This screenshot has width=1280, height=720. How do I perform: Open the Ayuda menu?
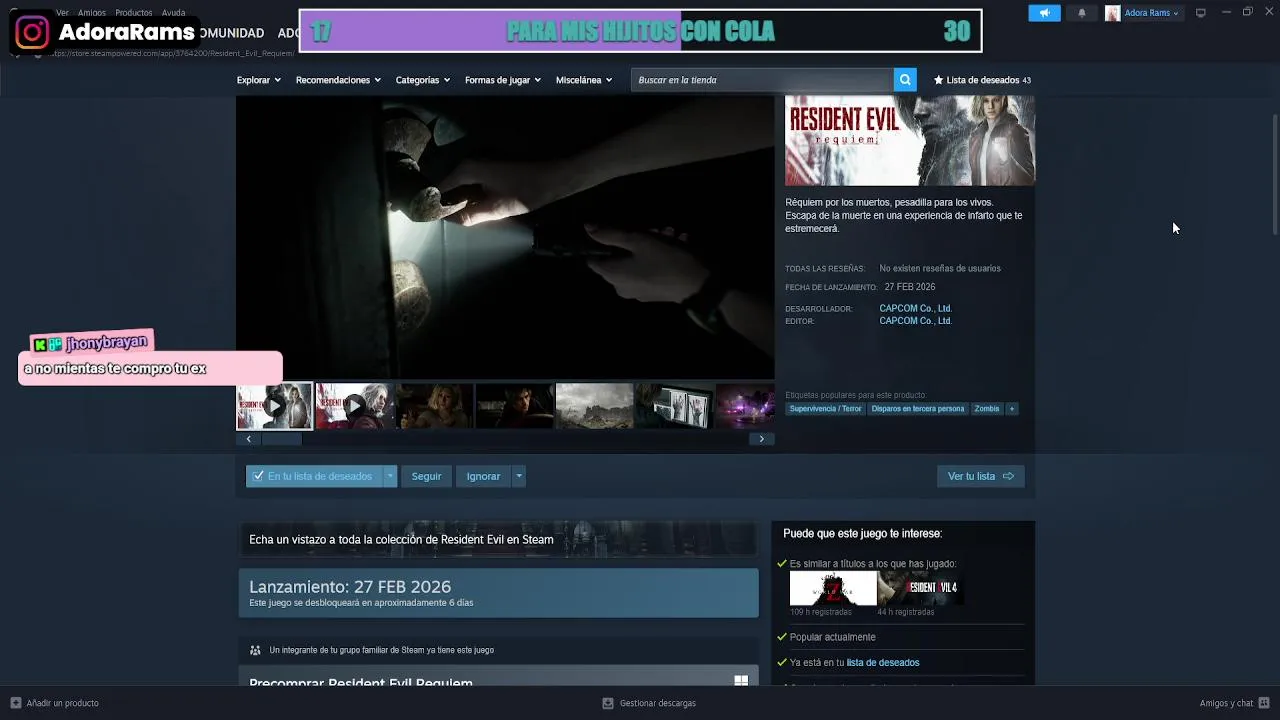tap(173, 13)
